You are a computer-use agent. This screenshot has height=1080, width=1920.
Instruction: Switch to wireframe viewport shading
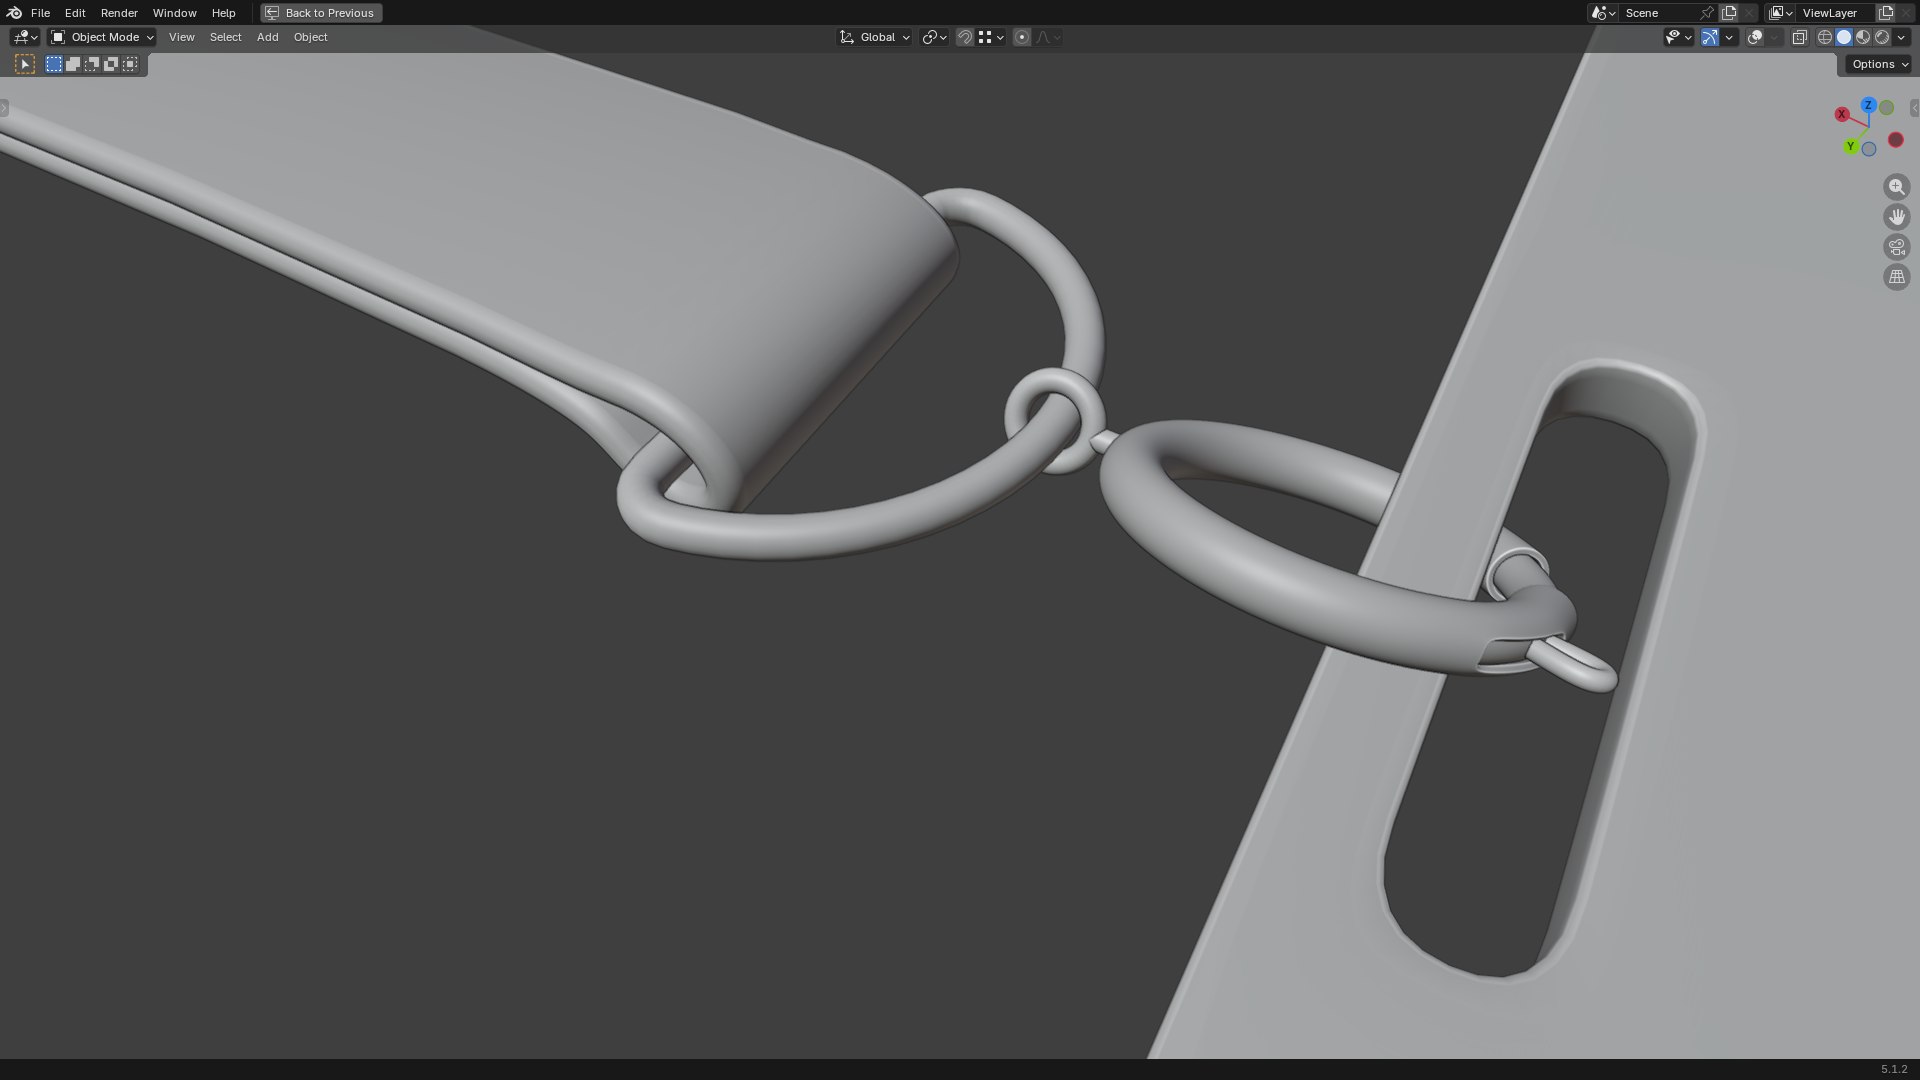[x=1825, y=37]
